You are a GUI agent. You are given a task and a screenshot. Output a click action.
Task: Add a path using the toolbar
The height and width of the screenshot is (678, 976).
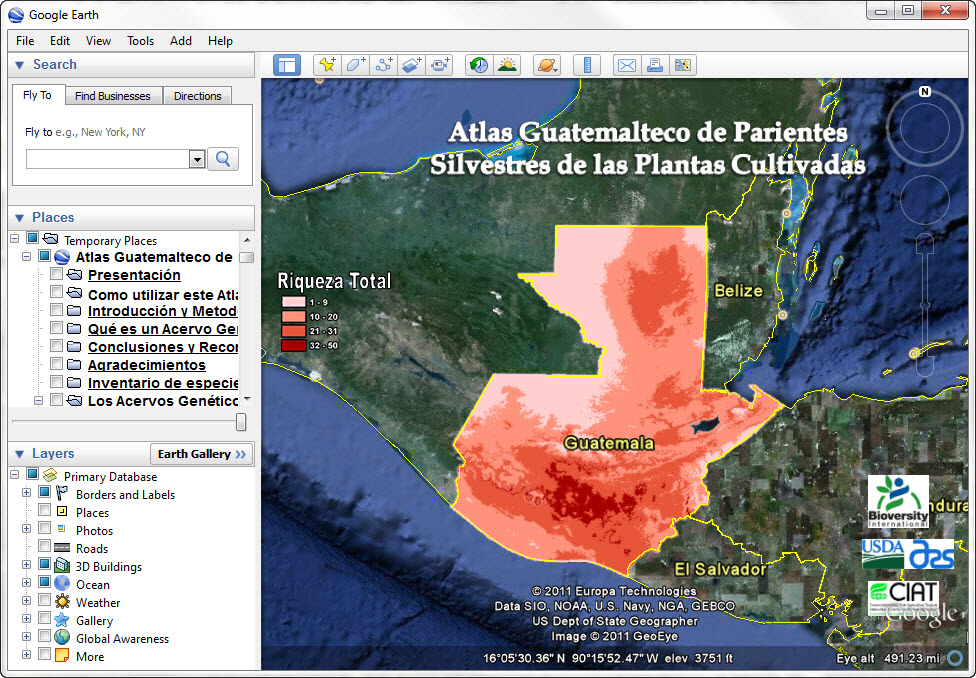(x=383, y=65)
